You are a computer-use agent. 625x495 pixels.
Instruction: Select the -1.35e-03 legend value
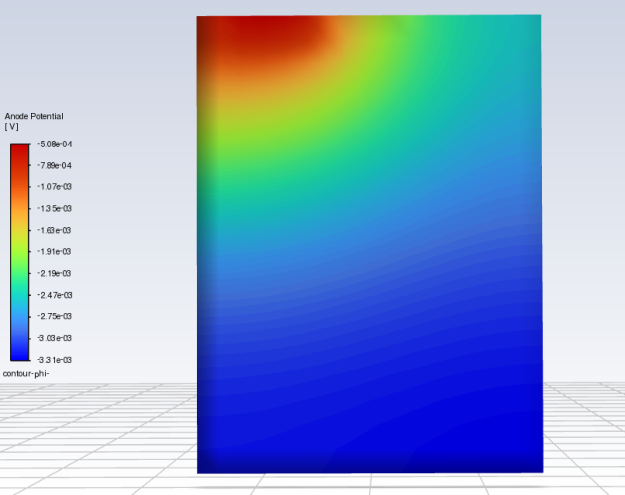click(x=55, y=208)
